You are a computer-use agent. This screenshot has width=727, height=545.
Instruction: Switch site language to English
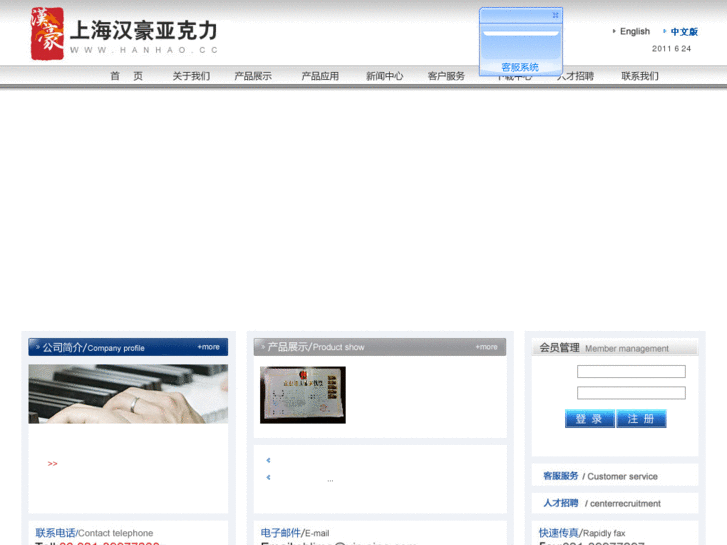pyautogui.click(x=635, y=32)
